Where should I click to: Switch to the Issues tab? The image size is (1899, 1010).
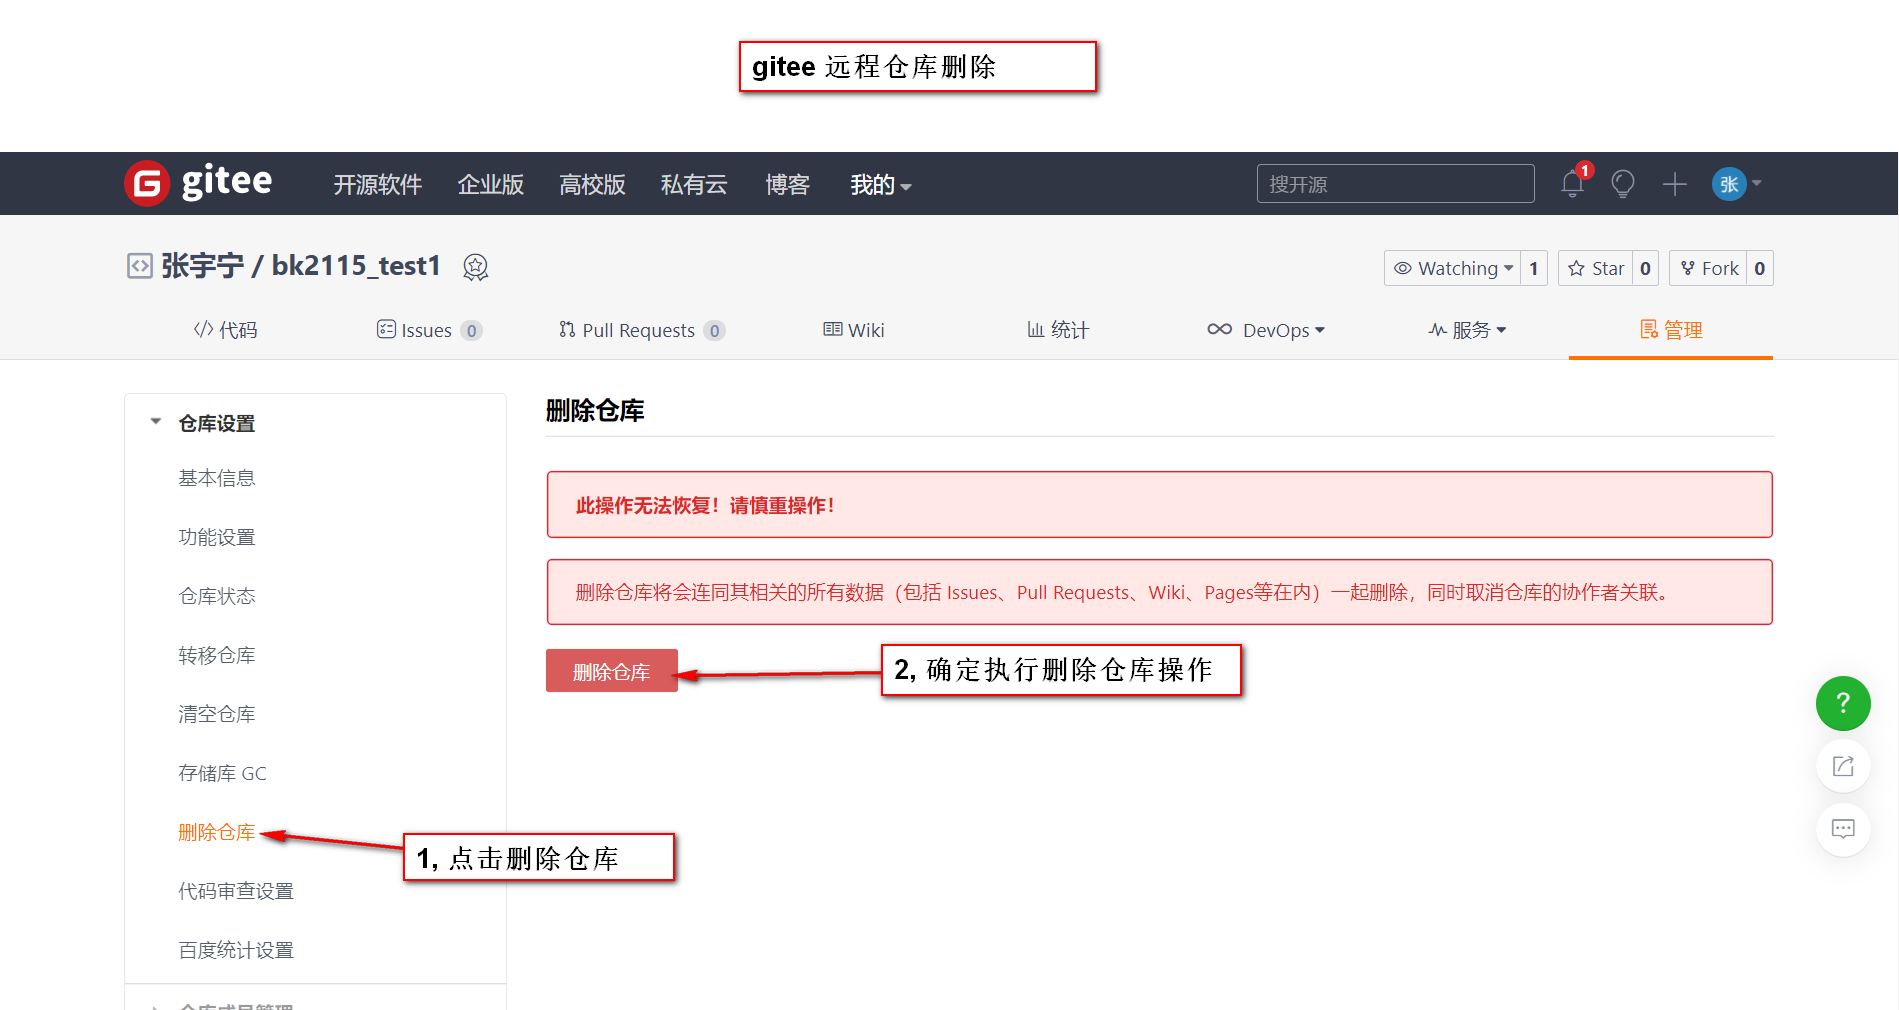(428, 330)
